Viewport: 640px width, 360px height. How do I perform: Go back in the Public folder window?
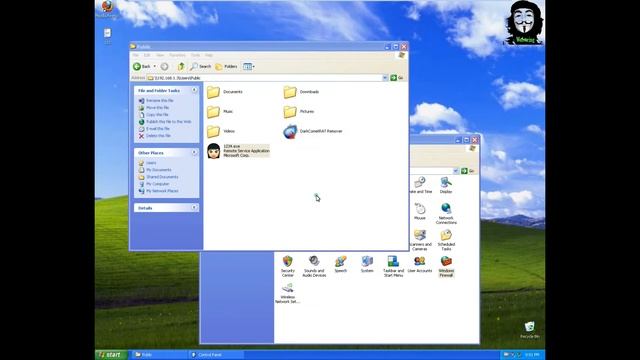(142, 67)
